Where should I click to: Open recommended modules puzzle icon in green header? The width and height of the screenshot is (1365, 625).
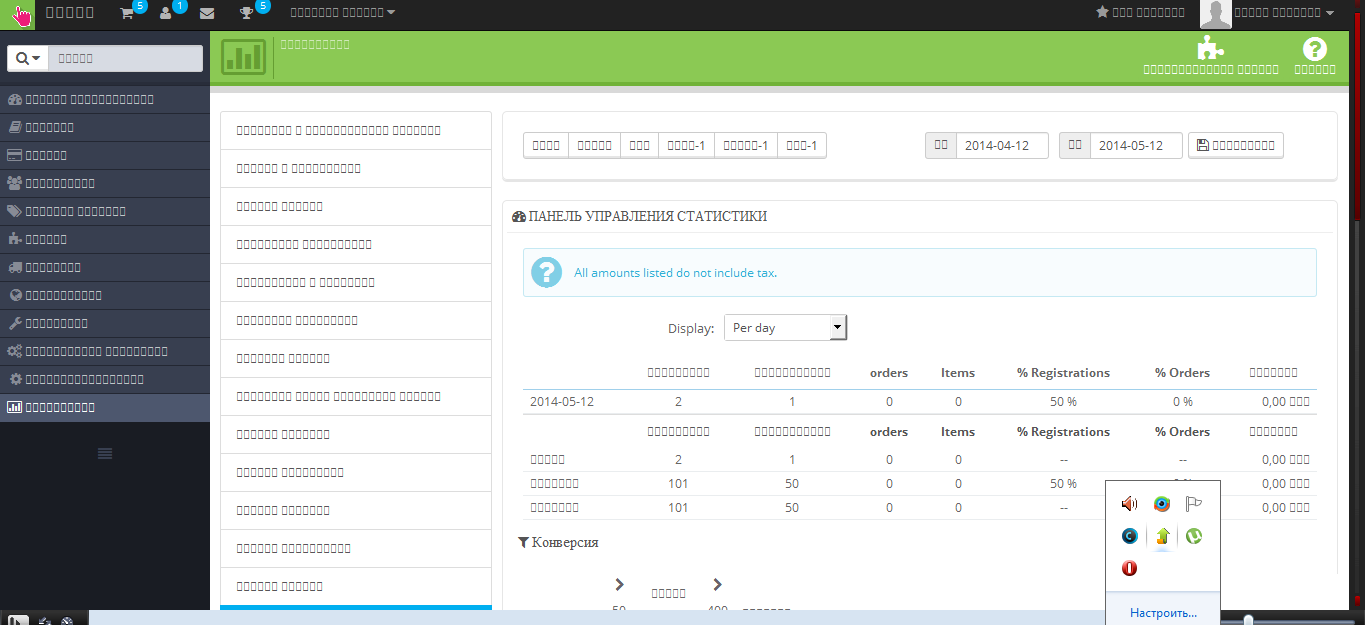[1211, 49]
